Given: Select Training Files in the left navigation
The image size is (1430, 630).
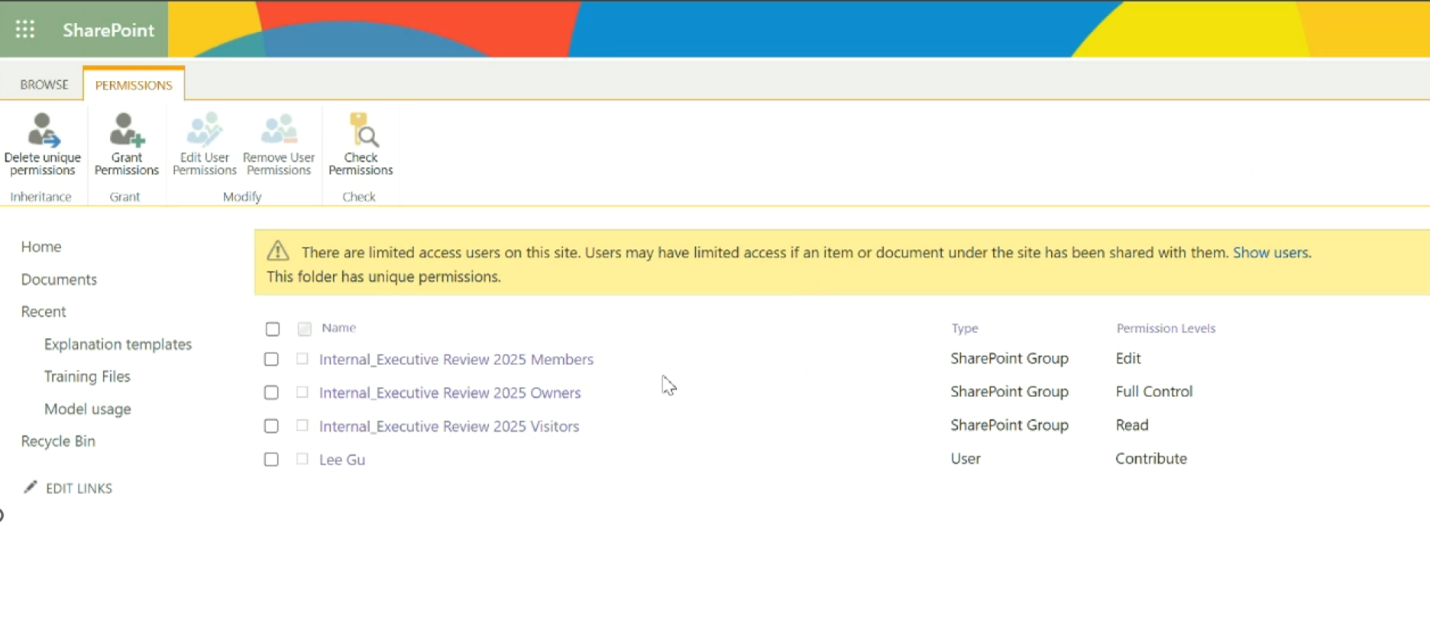Looking at the screenshot, I should point(87,376).
